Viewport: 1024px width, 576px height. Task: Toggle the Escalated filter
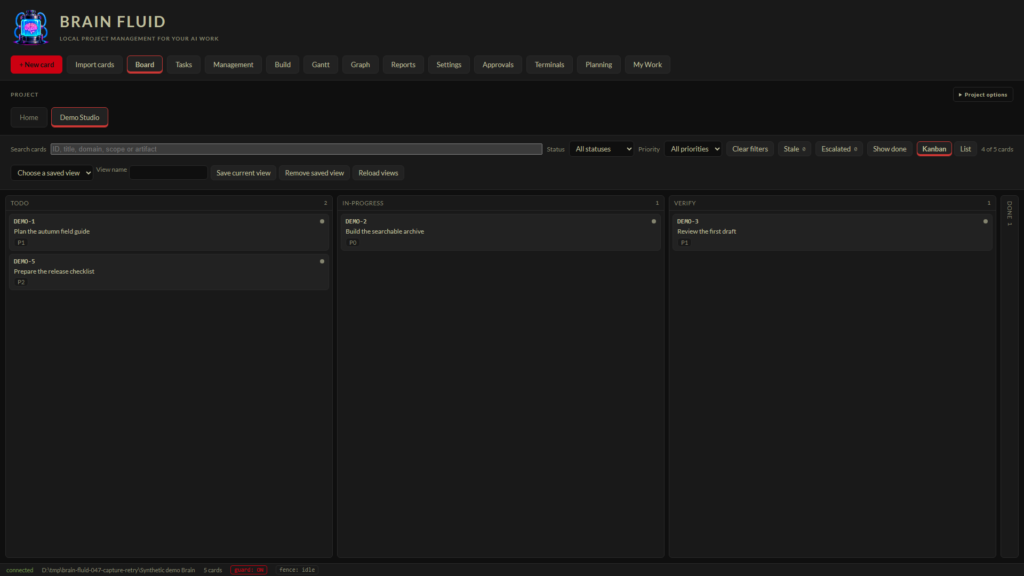pyautogui.click(x=839, y=149)
